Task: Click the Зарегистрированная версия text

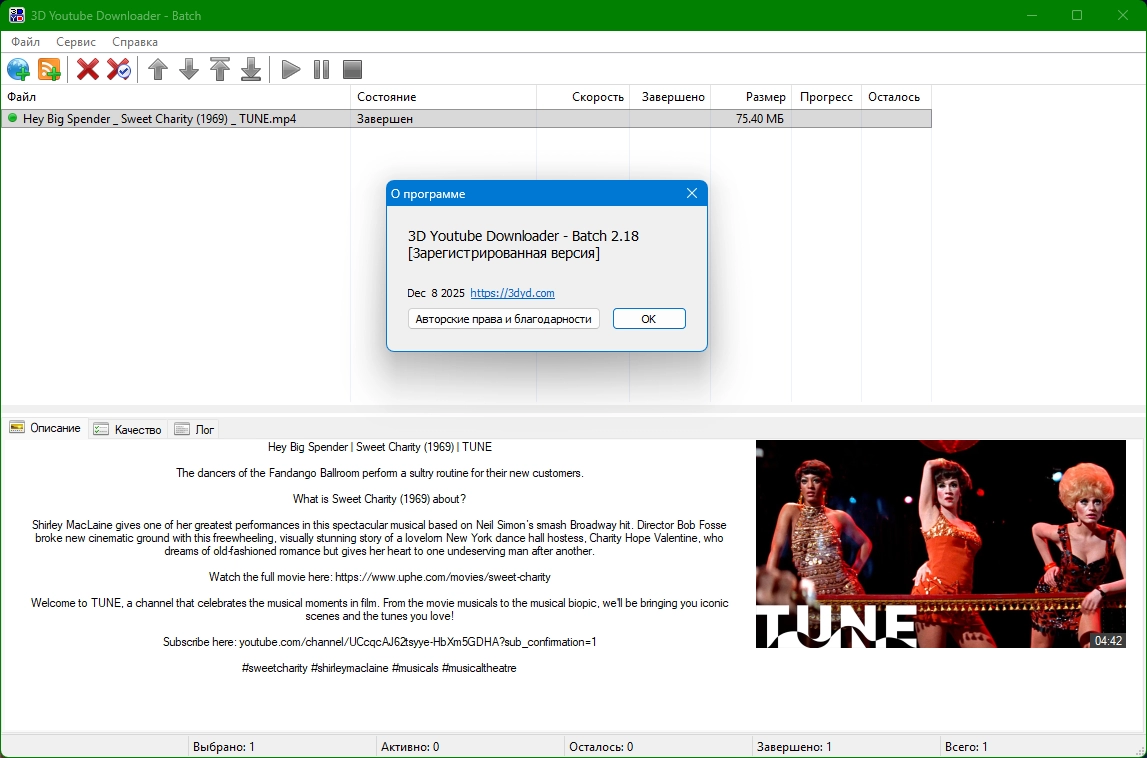Action: pyautogui.click(x=504, y=253)
